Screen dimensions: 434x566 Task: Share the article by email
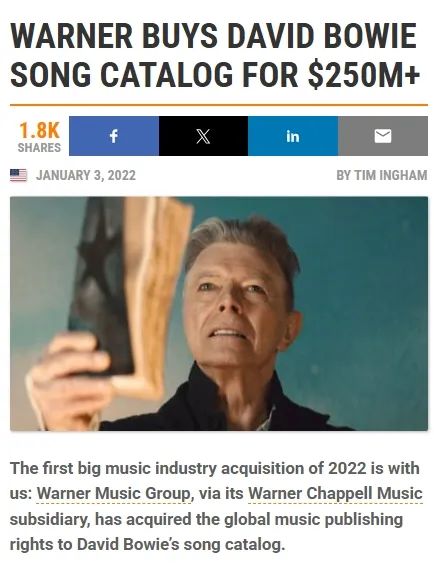pyautogui.click(x=383, y=136)
